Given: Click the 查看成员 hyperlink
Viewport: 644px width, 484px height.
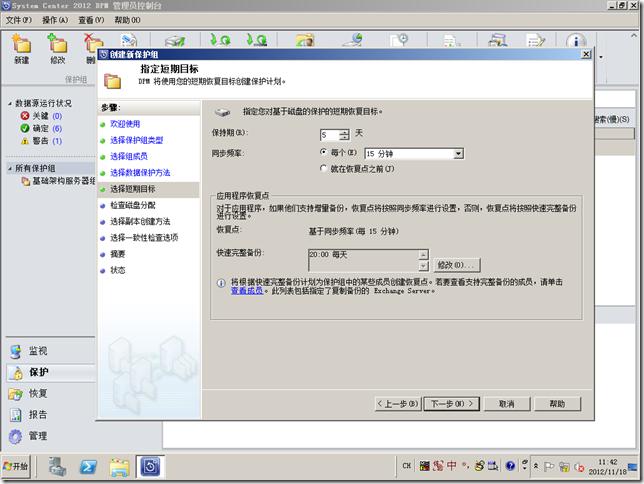Looking at the screenshot, I should tap(247, 291).
